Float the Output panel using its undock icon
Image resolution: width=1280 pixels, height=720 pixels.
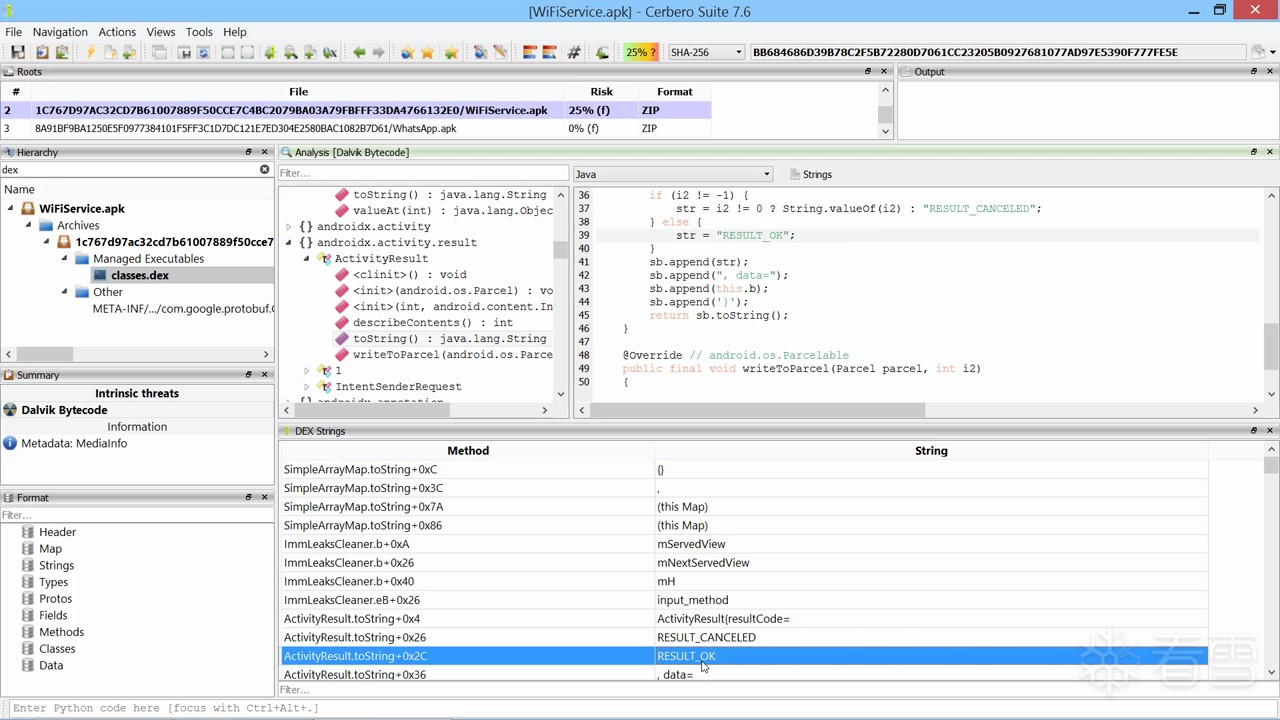[1253, 72]
